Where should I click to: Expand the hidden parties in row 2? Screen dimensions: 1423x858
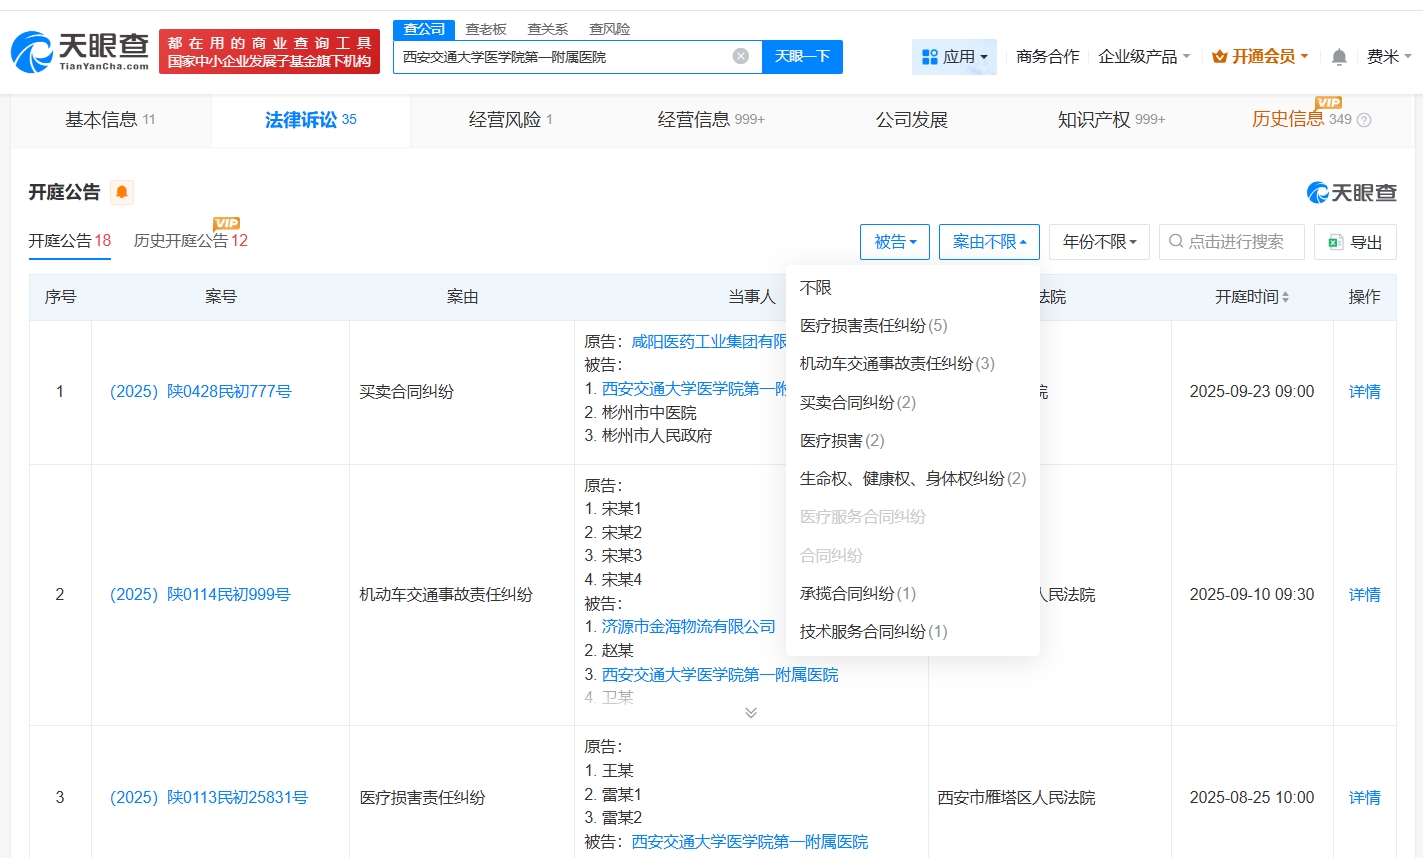750,712
